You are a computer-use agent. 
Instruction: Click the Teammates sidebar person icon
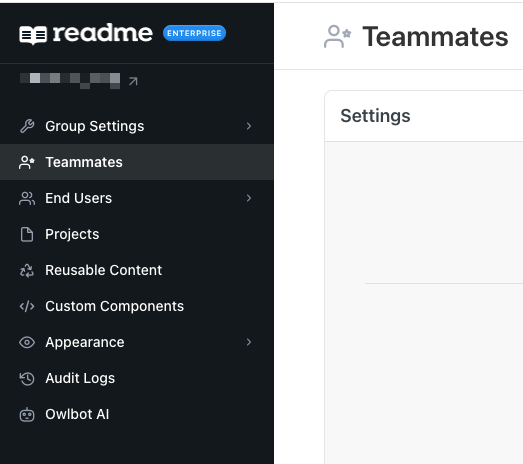click(x=27, y=162)
